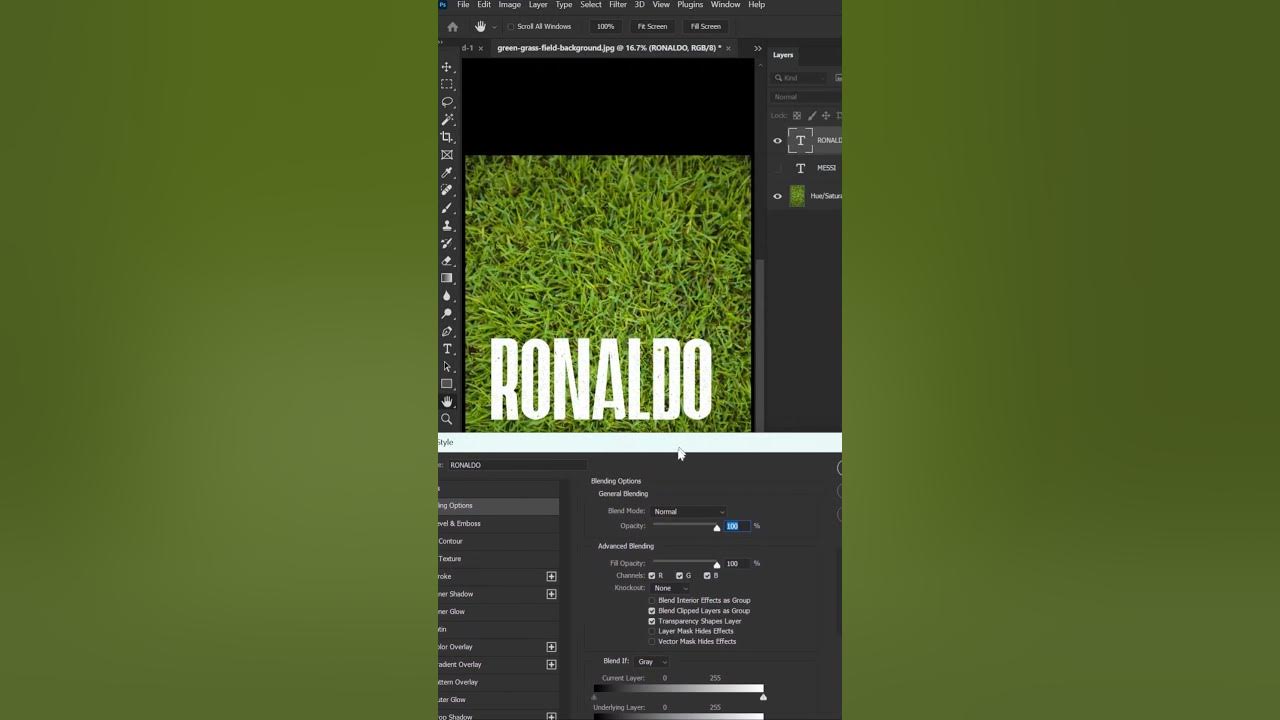Click lock position icon in Layers panel

[x=825, y=116]
